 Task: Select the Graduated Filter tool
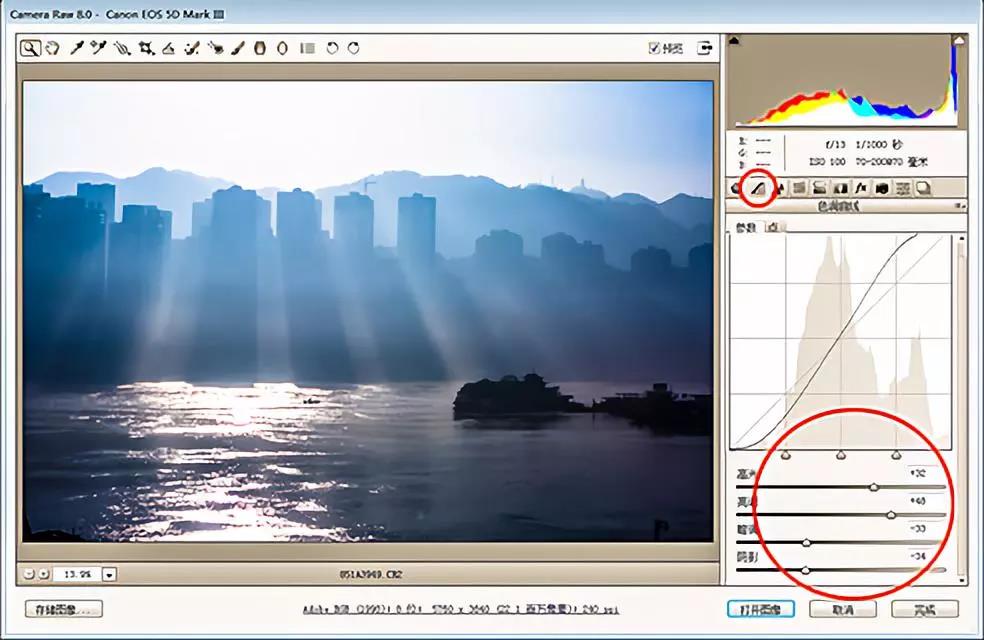click(260, 48)
